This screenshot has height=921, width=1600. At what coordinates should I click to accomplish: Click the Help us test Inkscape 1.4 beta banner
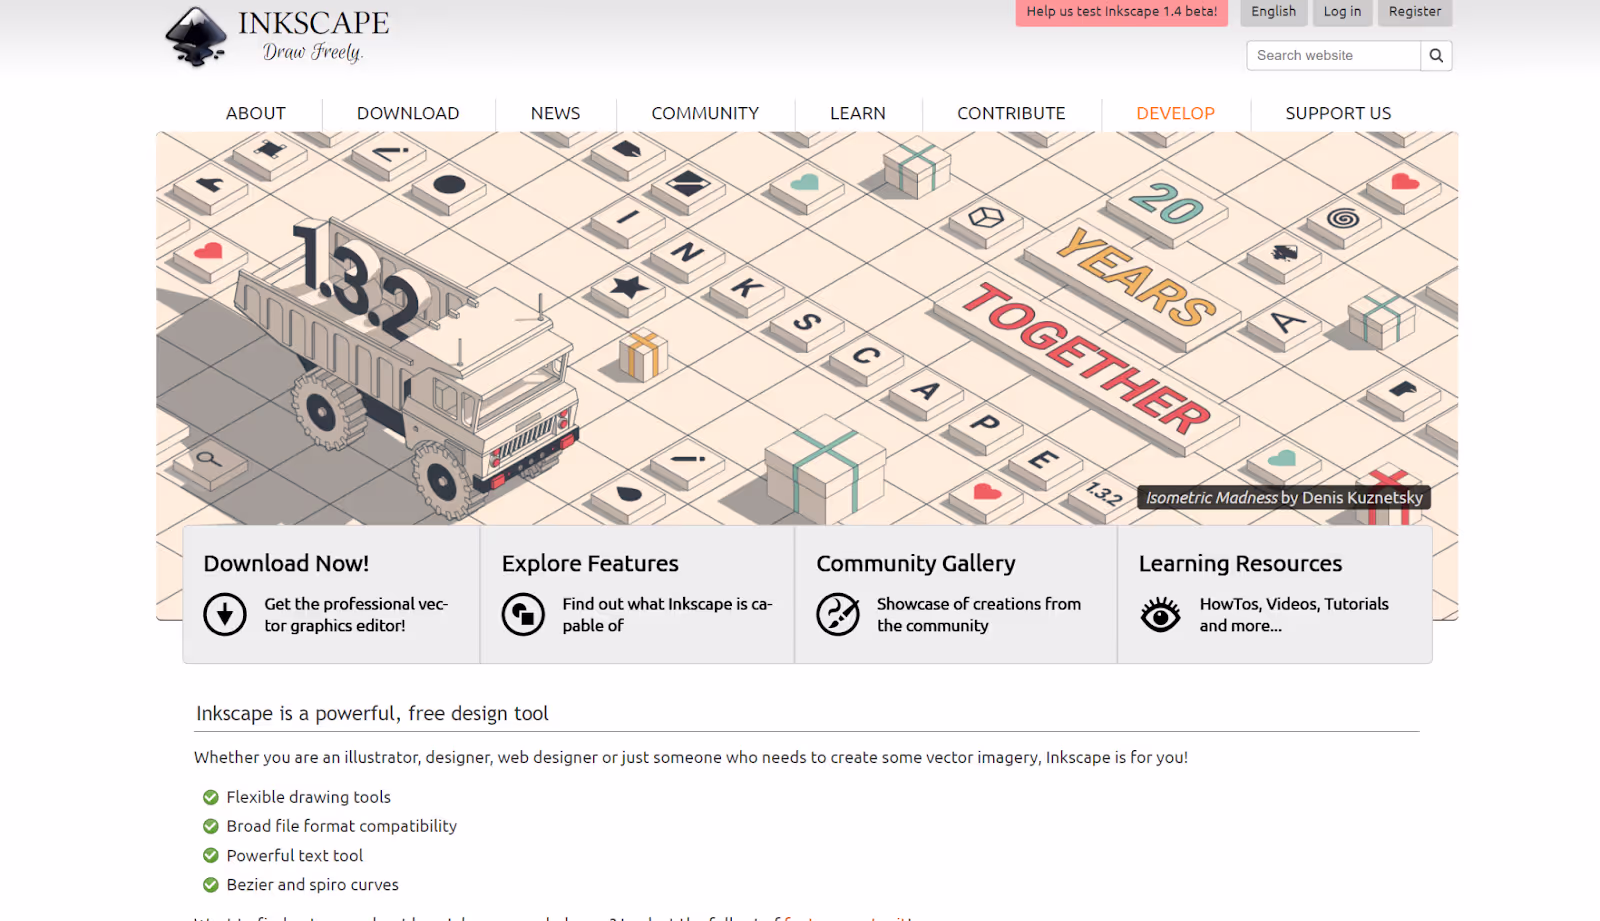coord(1120,13)
